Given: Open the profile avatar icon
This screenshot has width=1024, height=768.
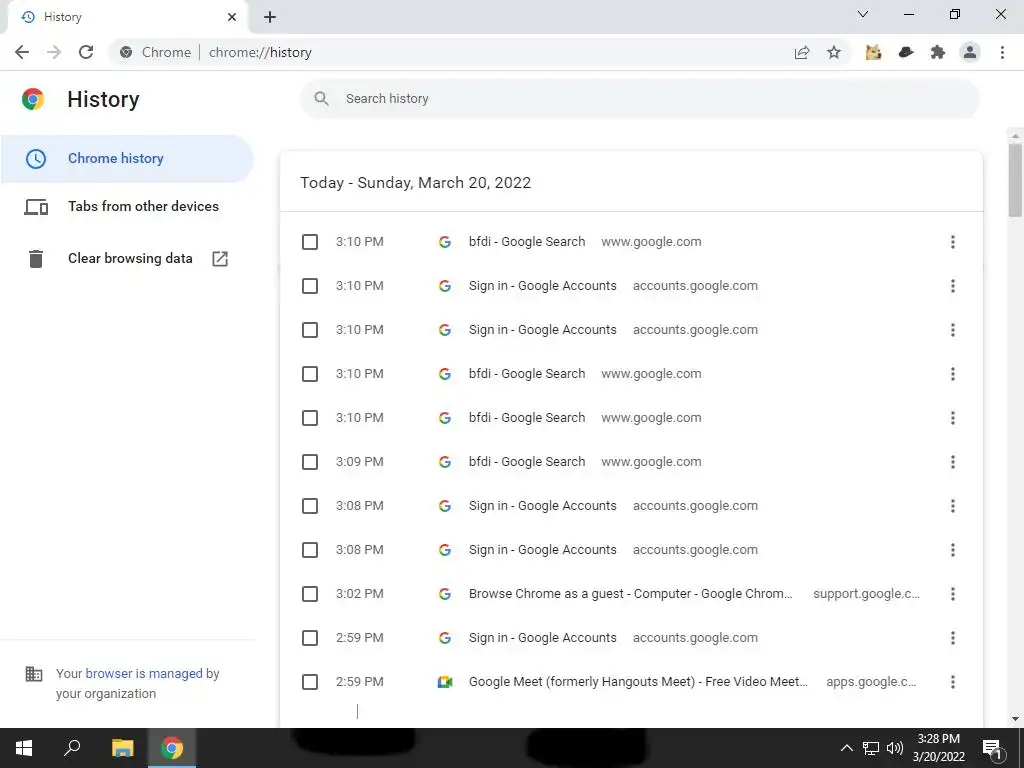Looking at the screenshot, I should [x=970, y=52].
